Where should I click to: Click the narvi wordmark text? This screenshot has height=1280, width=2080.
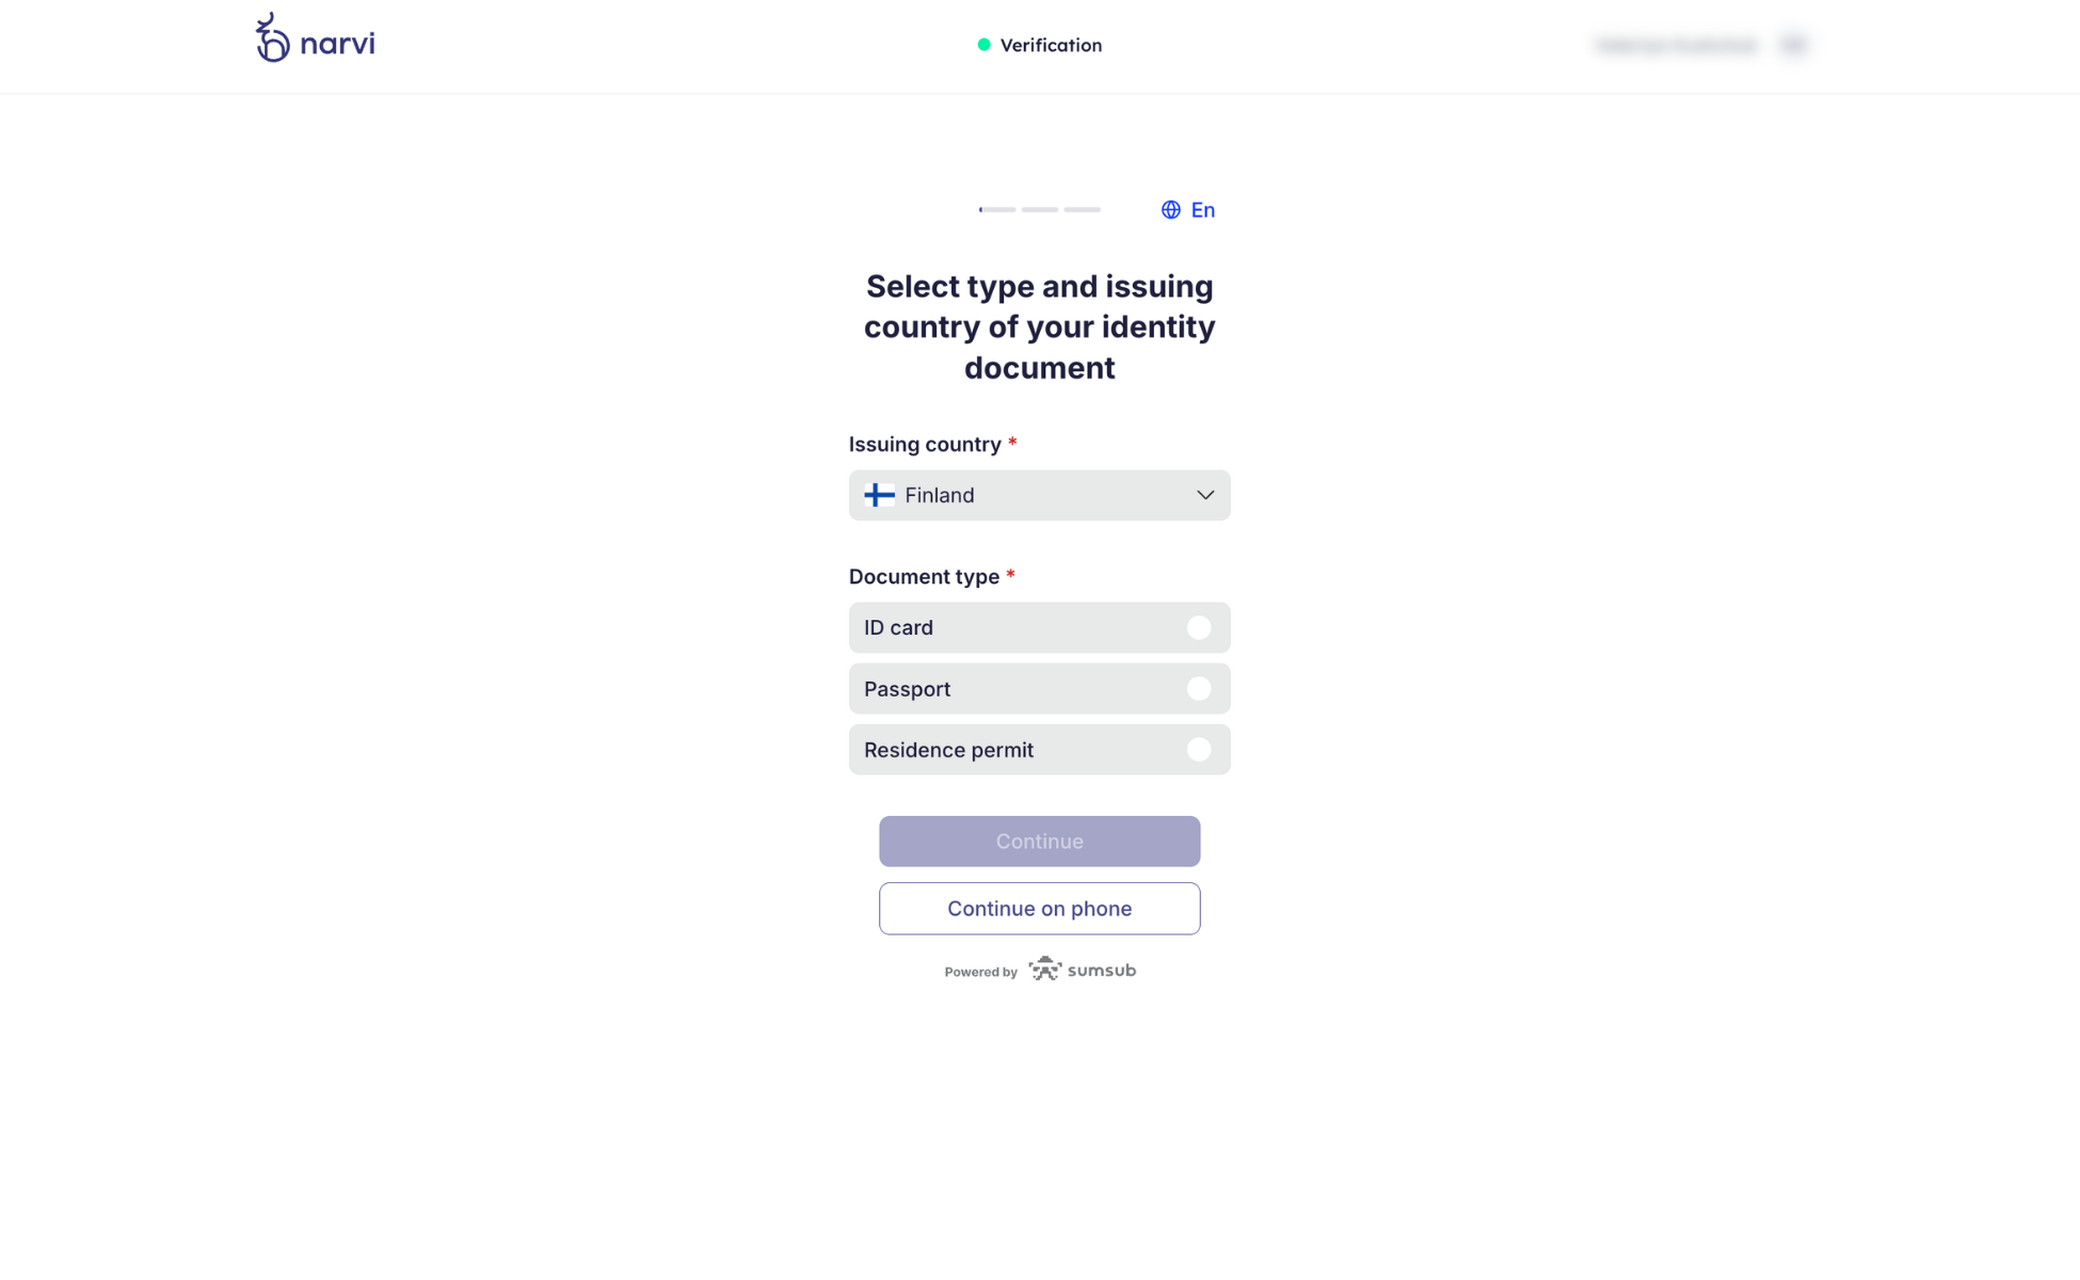(x=337, y=43)
